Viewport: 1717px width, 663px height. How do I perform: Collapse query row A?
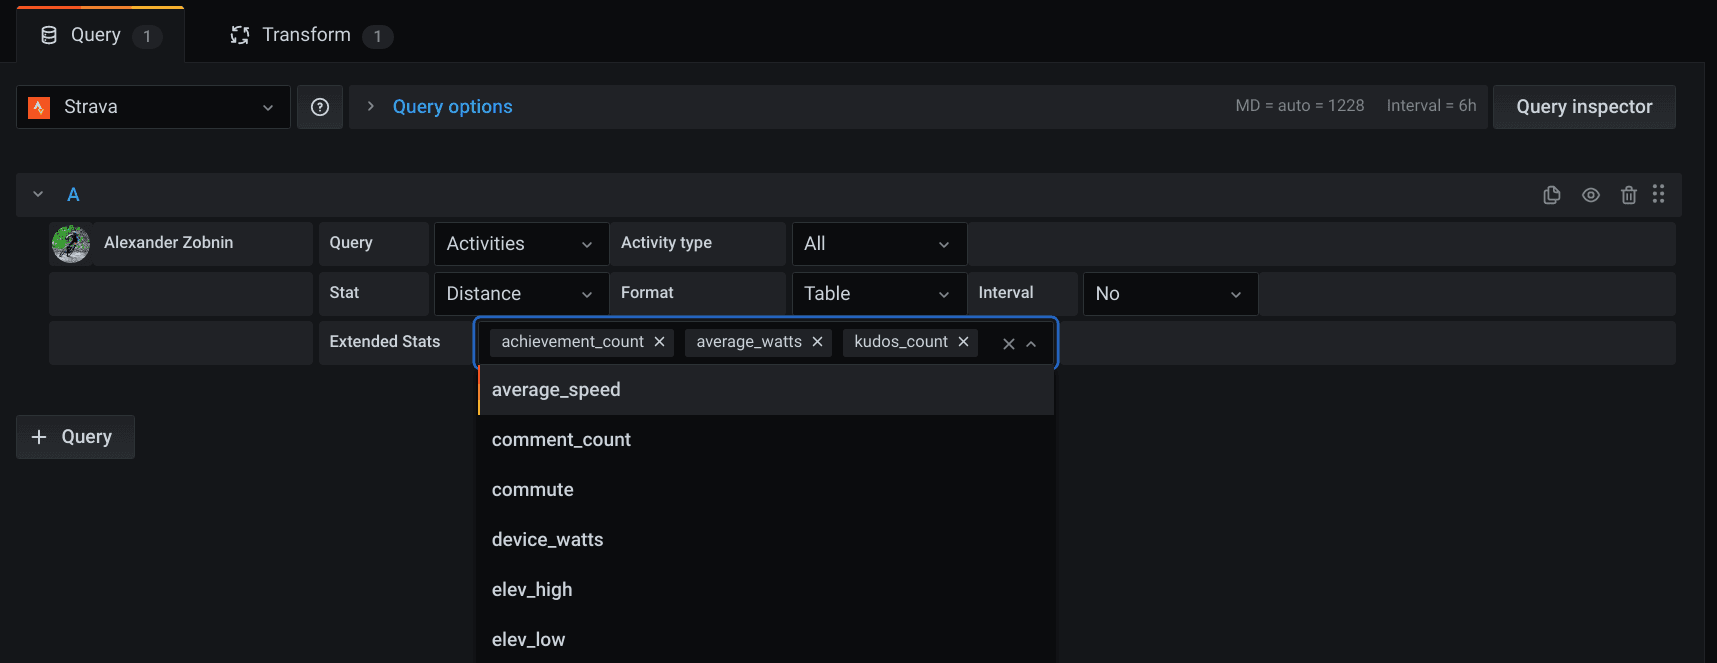click(x=38, y=194)
